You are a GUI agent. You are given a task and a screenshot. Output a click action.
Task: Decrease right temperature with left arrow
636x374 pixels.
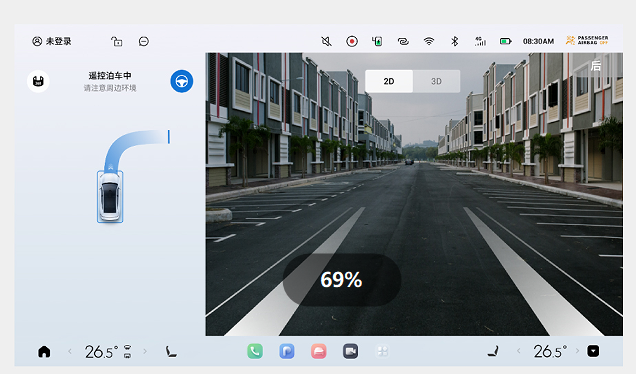(519, 351)
